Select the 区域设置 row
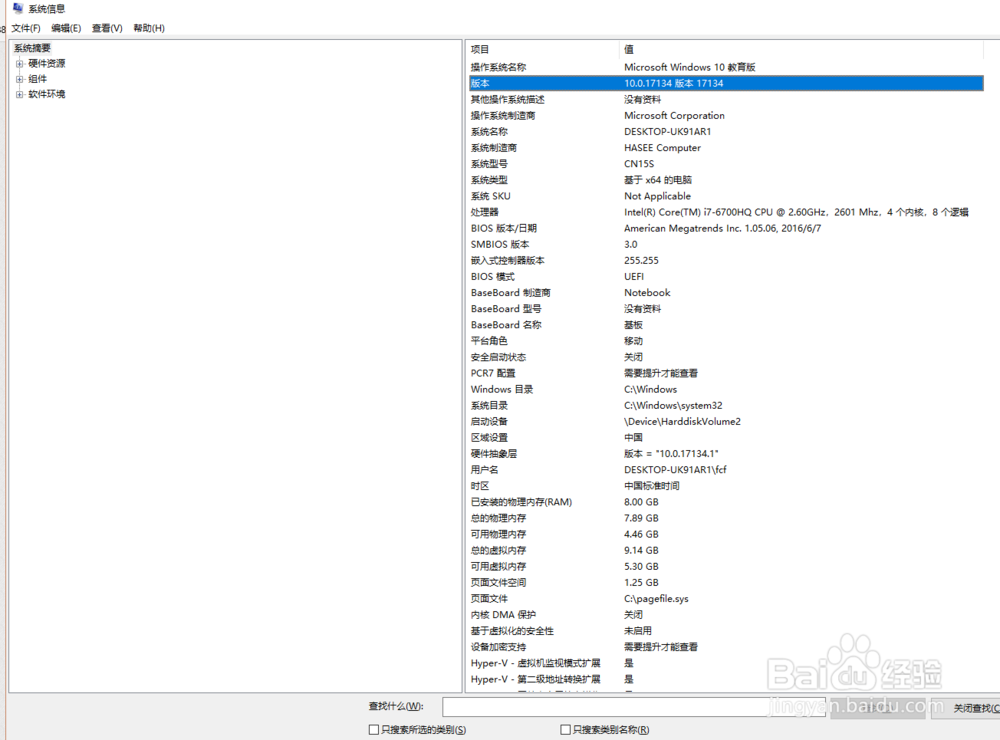The height and width of the screenshot is (740, 1000). 726,438
